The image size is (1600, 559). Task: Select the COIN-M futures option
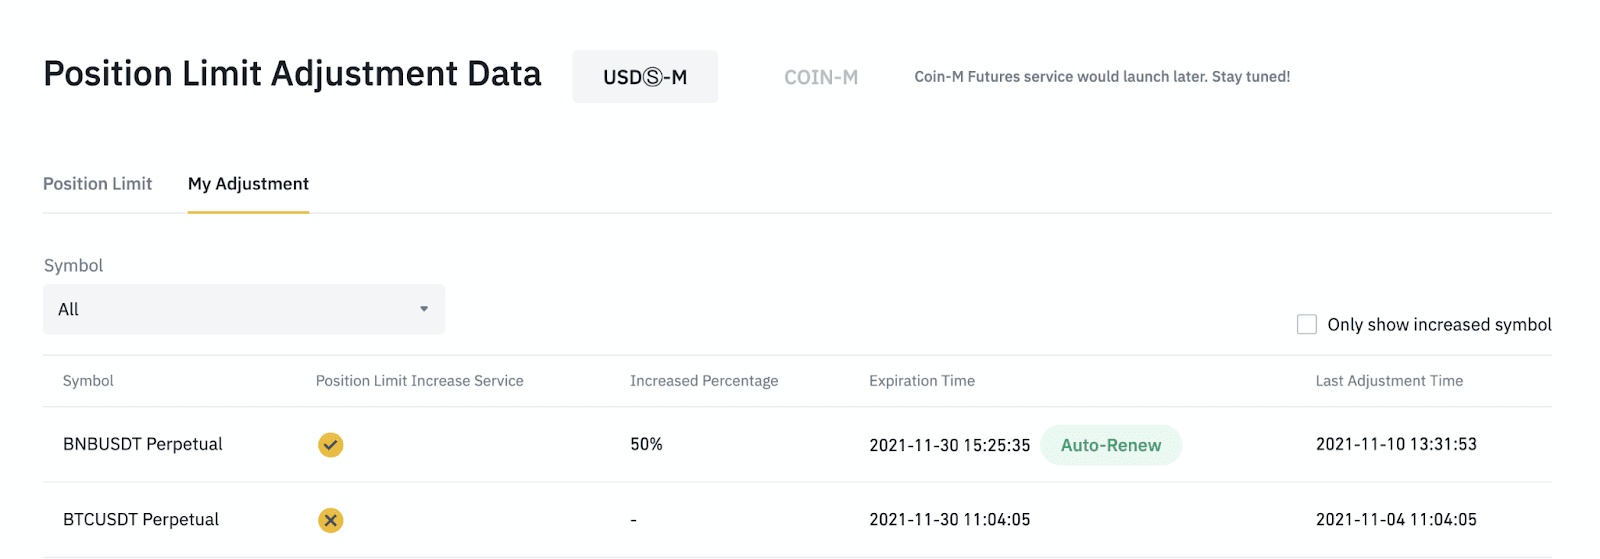821,77
